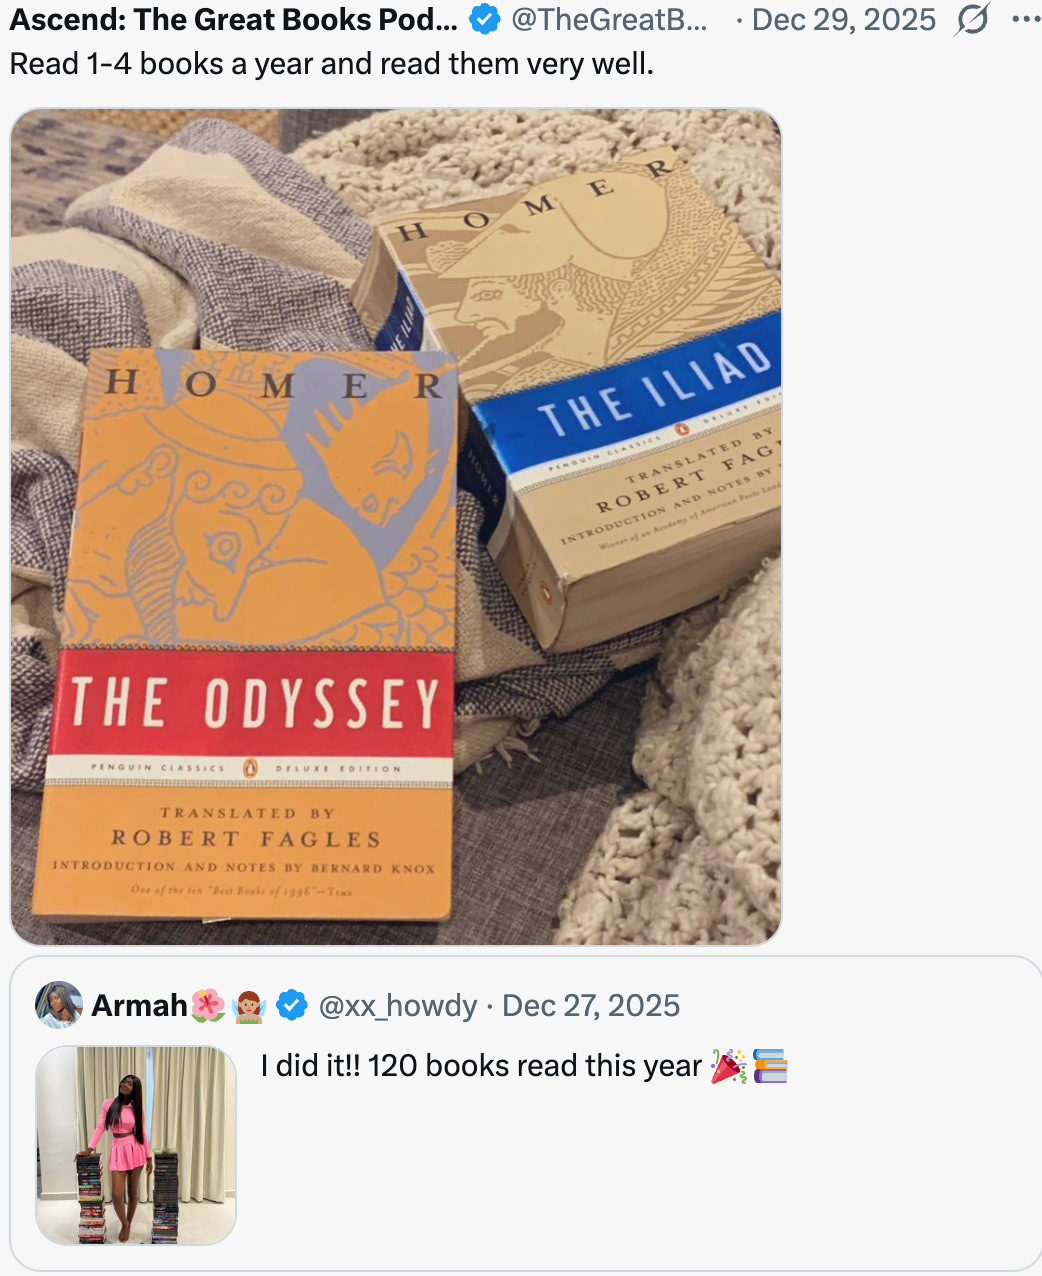This screenshot has width=1042, height=1276.
Task: Open quoted thumbnail of woman with book stacks
Action: pos(136,1145)
